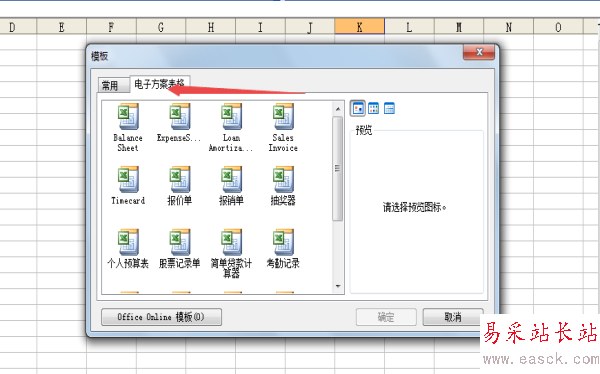Select column L header in spreadsheet
This screenshot has height=374, width=600.
coord(409,27)
